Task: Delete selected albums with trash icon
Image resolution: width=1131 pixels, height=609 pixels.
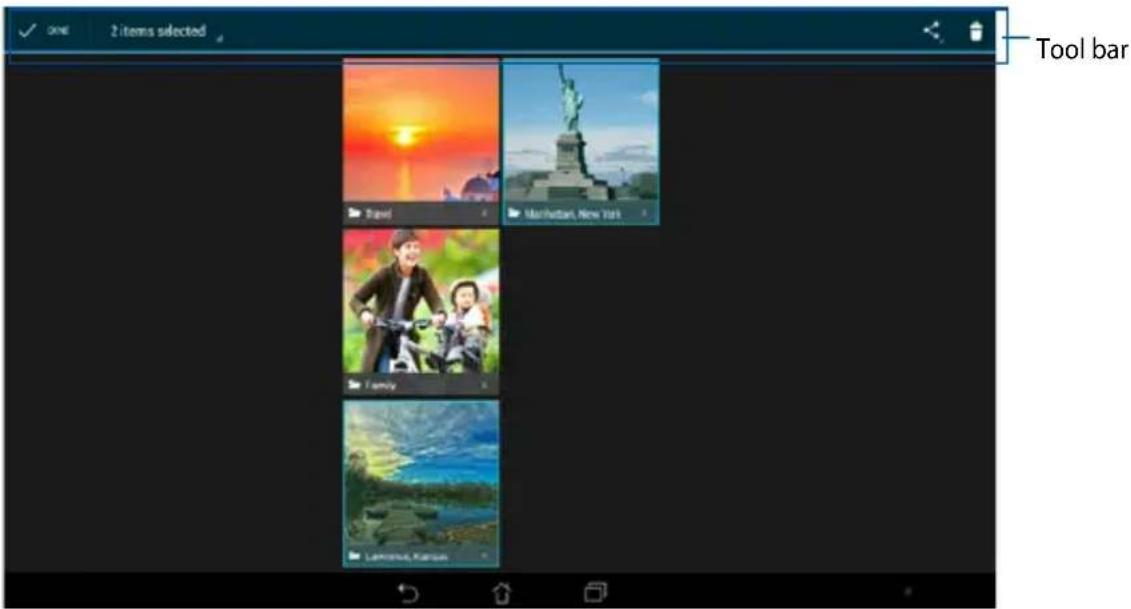Action: pos(975,31)
